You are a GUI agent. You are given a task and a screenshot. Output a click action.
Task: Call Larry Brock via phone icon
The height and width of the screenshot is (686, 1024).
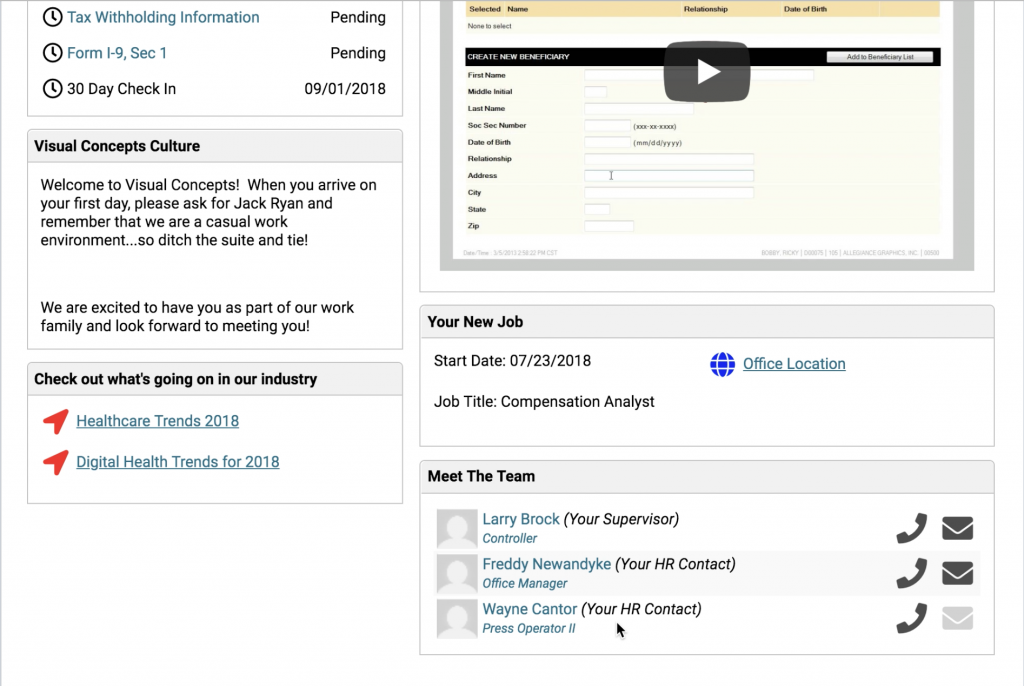pyautogui.click(x=911, y=528)
